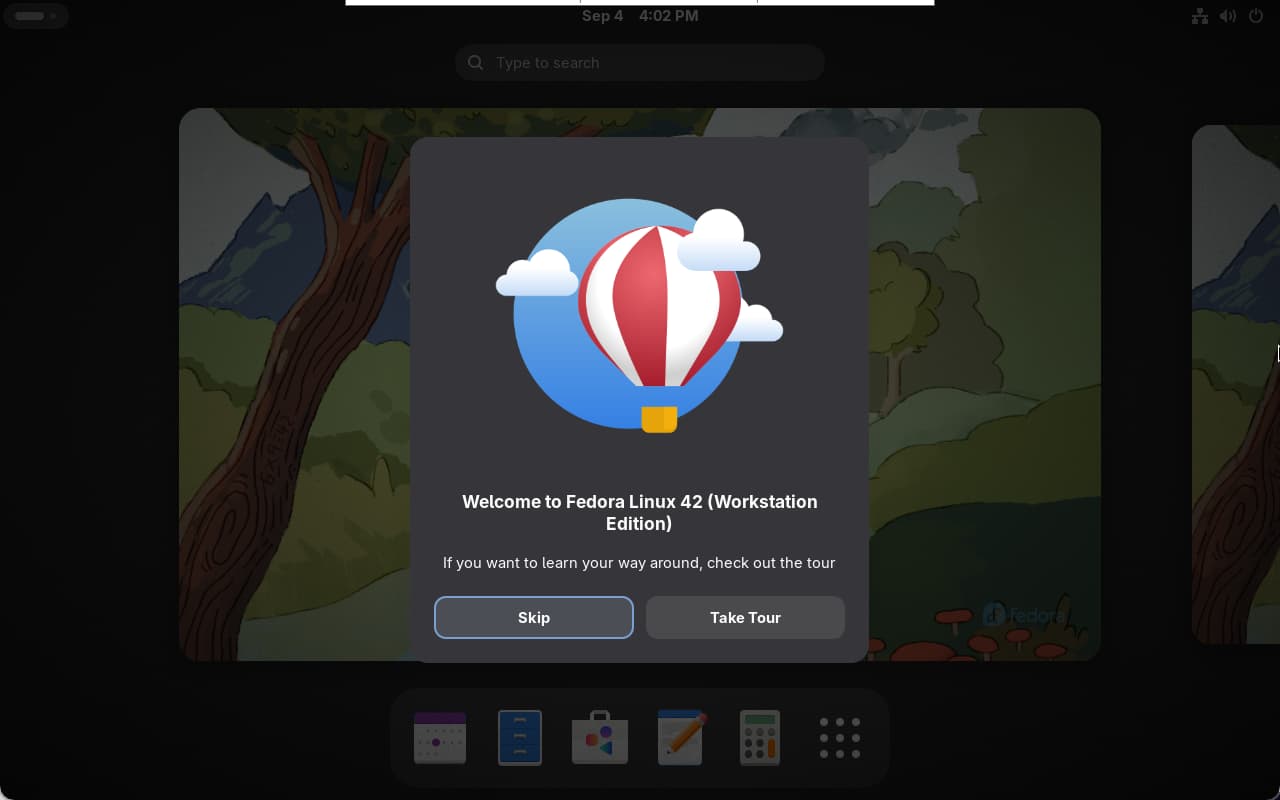Launch the Files manager from the dock
The image size is (1280, 800).
[x=520, y=738]
